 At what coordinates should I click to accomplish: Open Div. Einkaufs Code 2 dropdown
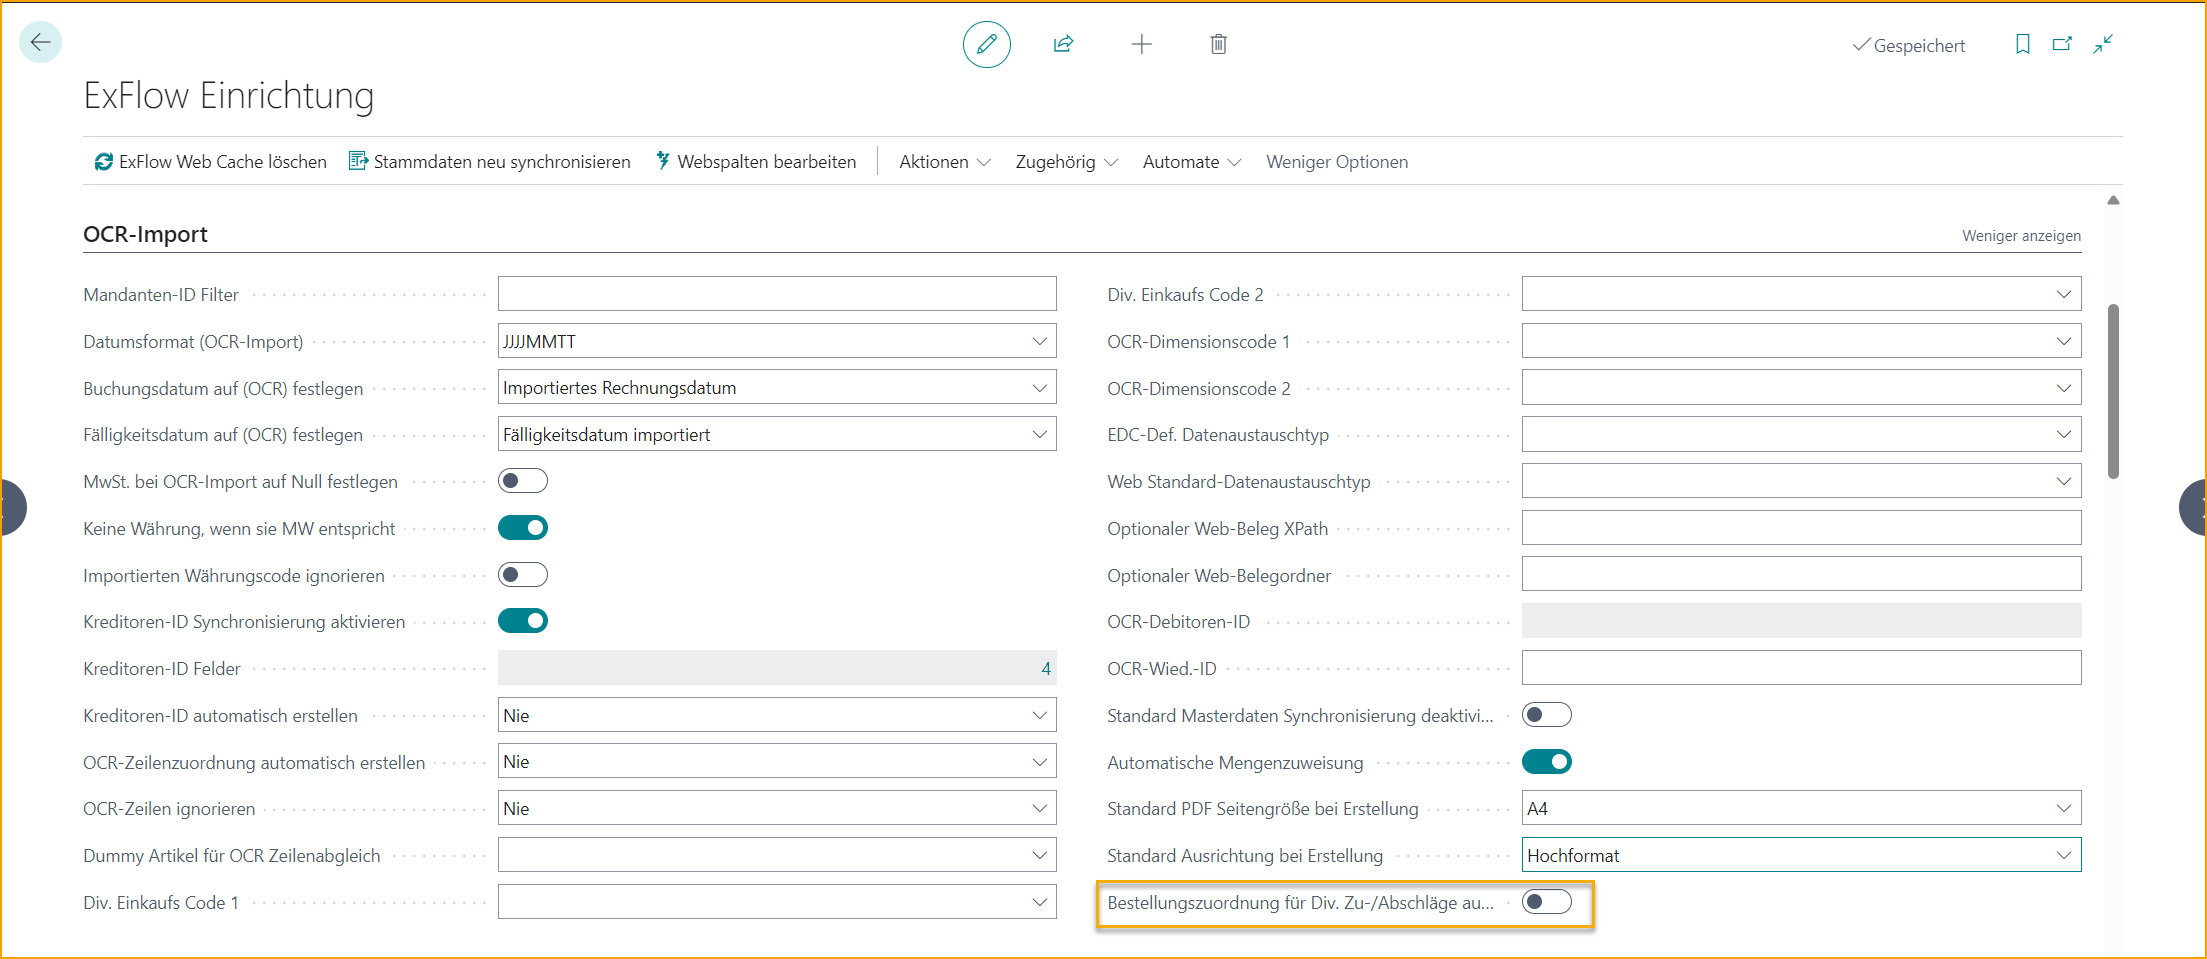2064,294
